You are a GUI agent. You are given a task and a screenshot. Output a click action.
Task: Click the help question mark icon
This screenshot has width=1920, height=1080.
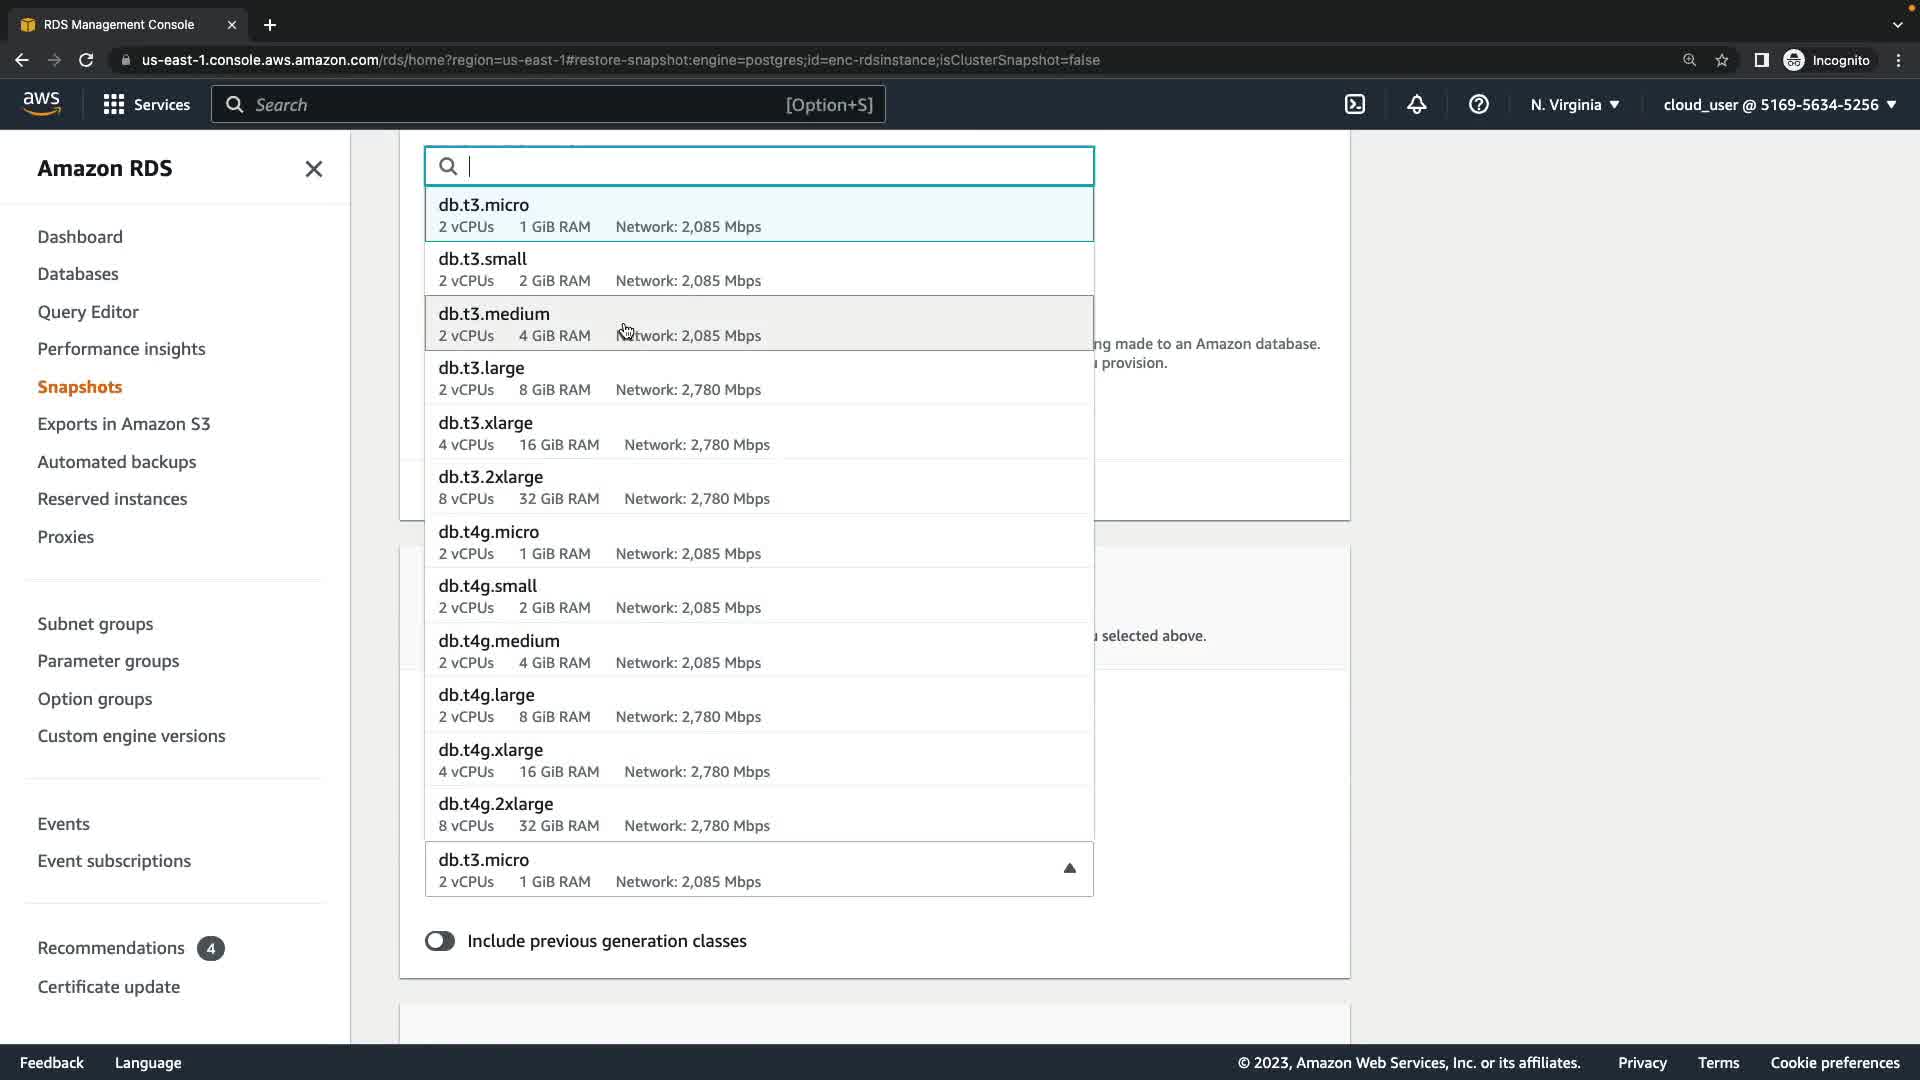coord(1478,104)
